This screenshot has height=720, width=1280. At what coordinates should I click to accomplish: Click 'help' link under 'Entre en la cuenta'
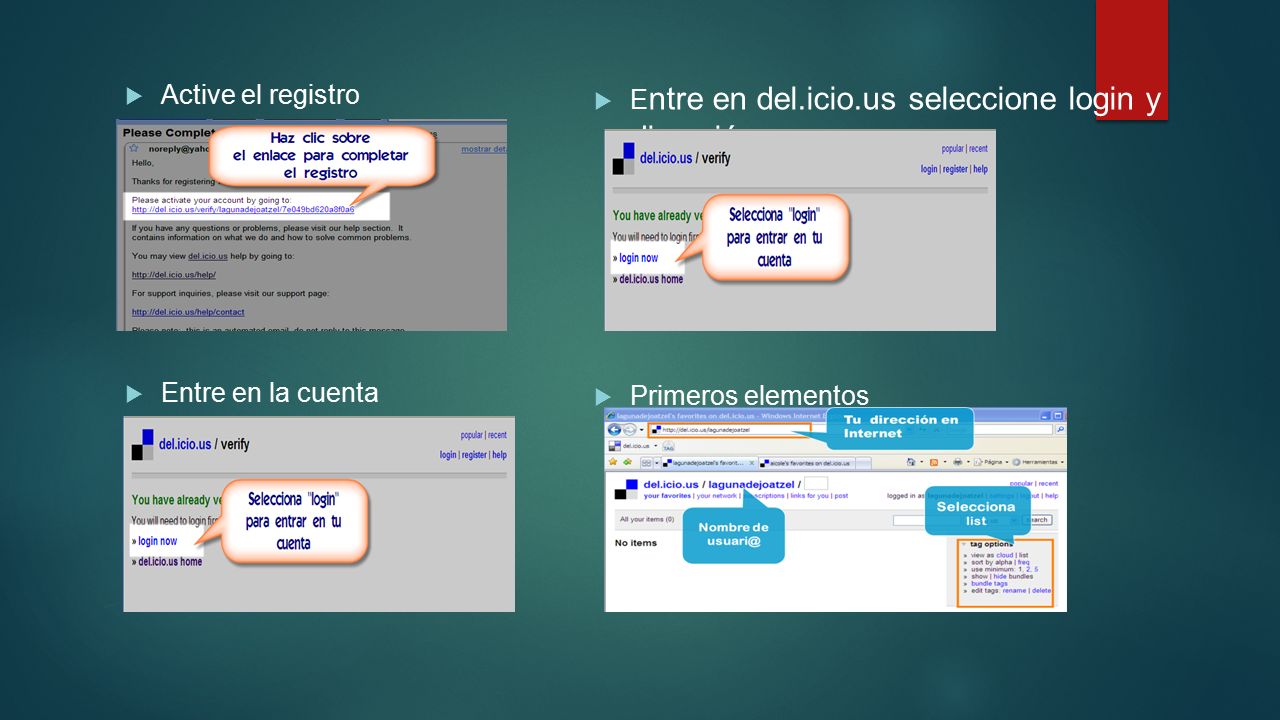(499, 455)
